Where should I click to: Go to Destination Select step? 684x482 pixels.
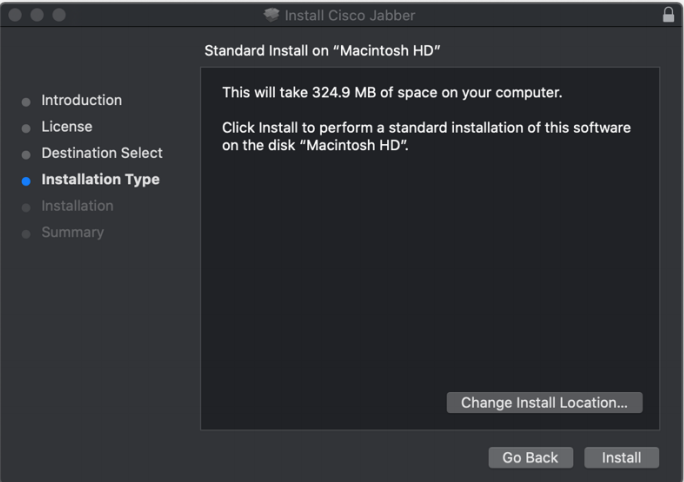[x=102, y=153]
